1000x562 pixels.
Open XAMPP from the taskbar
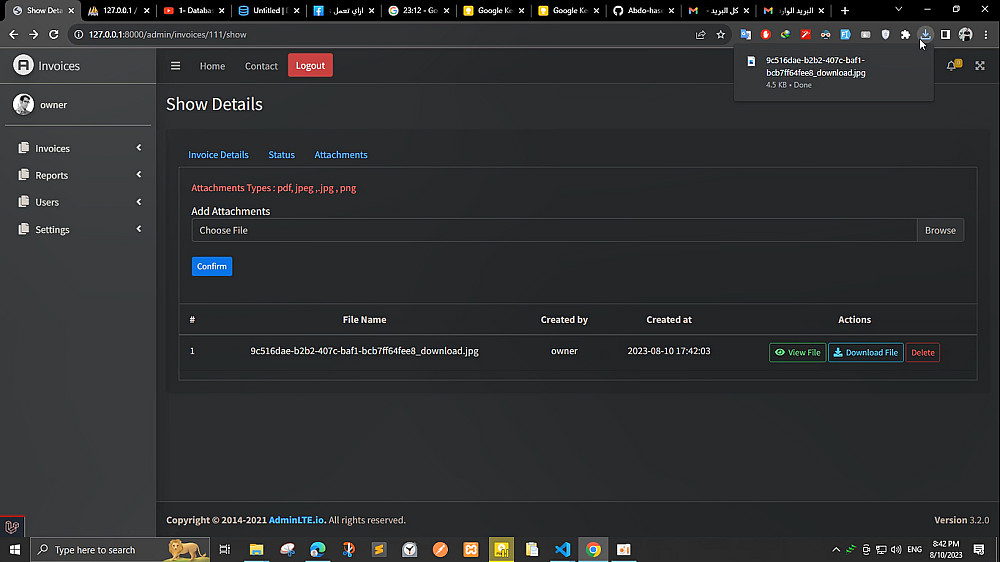point(471,549)
